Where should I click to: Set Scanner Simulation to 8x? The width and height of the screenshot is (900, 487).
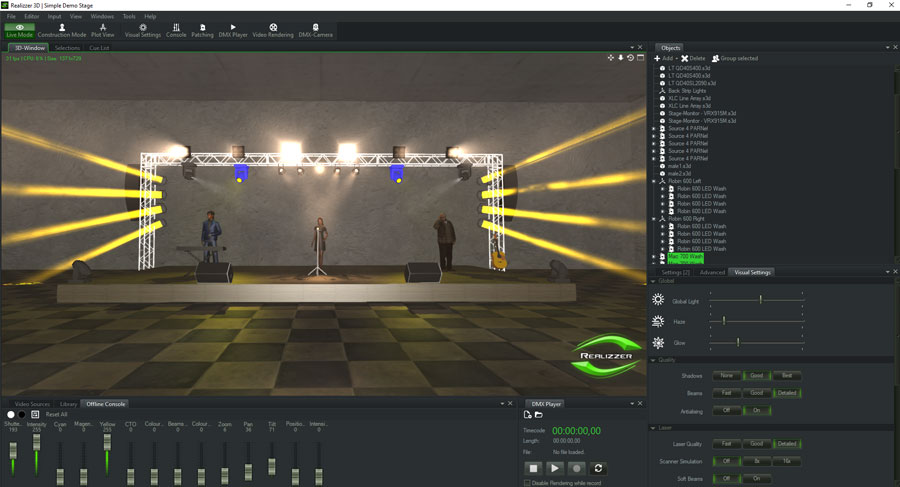[757, 461]
